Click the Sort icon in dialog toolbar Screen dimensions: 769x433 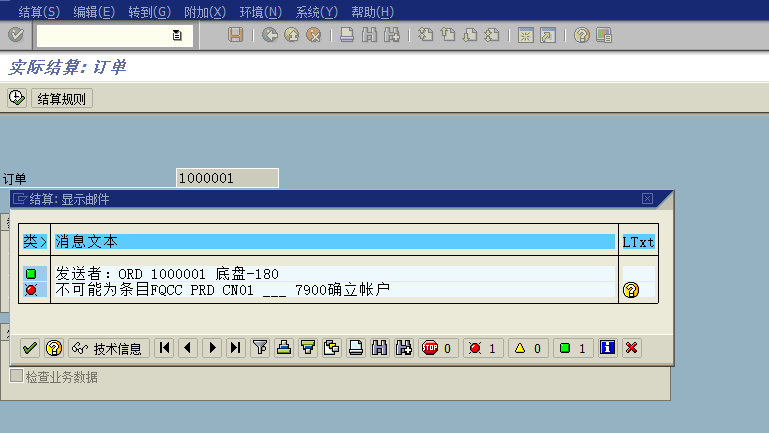[x=284, y=348]
